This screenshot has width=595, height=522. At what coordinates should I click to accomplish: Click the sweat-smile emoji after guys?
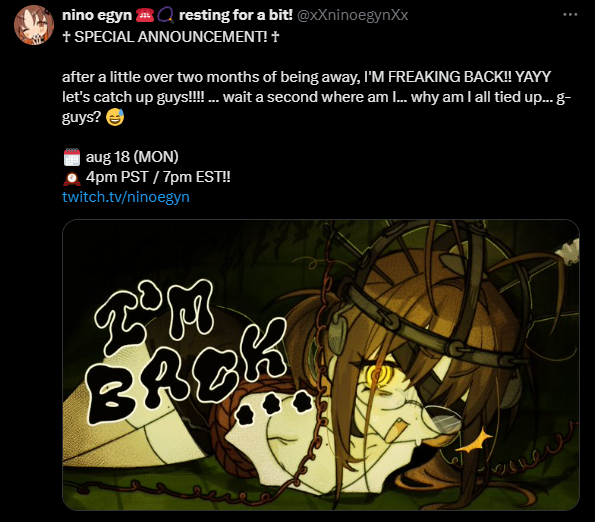click(x=115, y=117)
